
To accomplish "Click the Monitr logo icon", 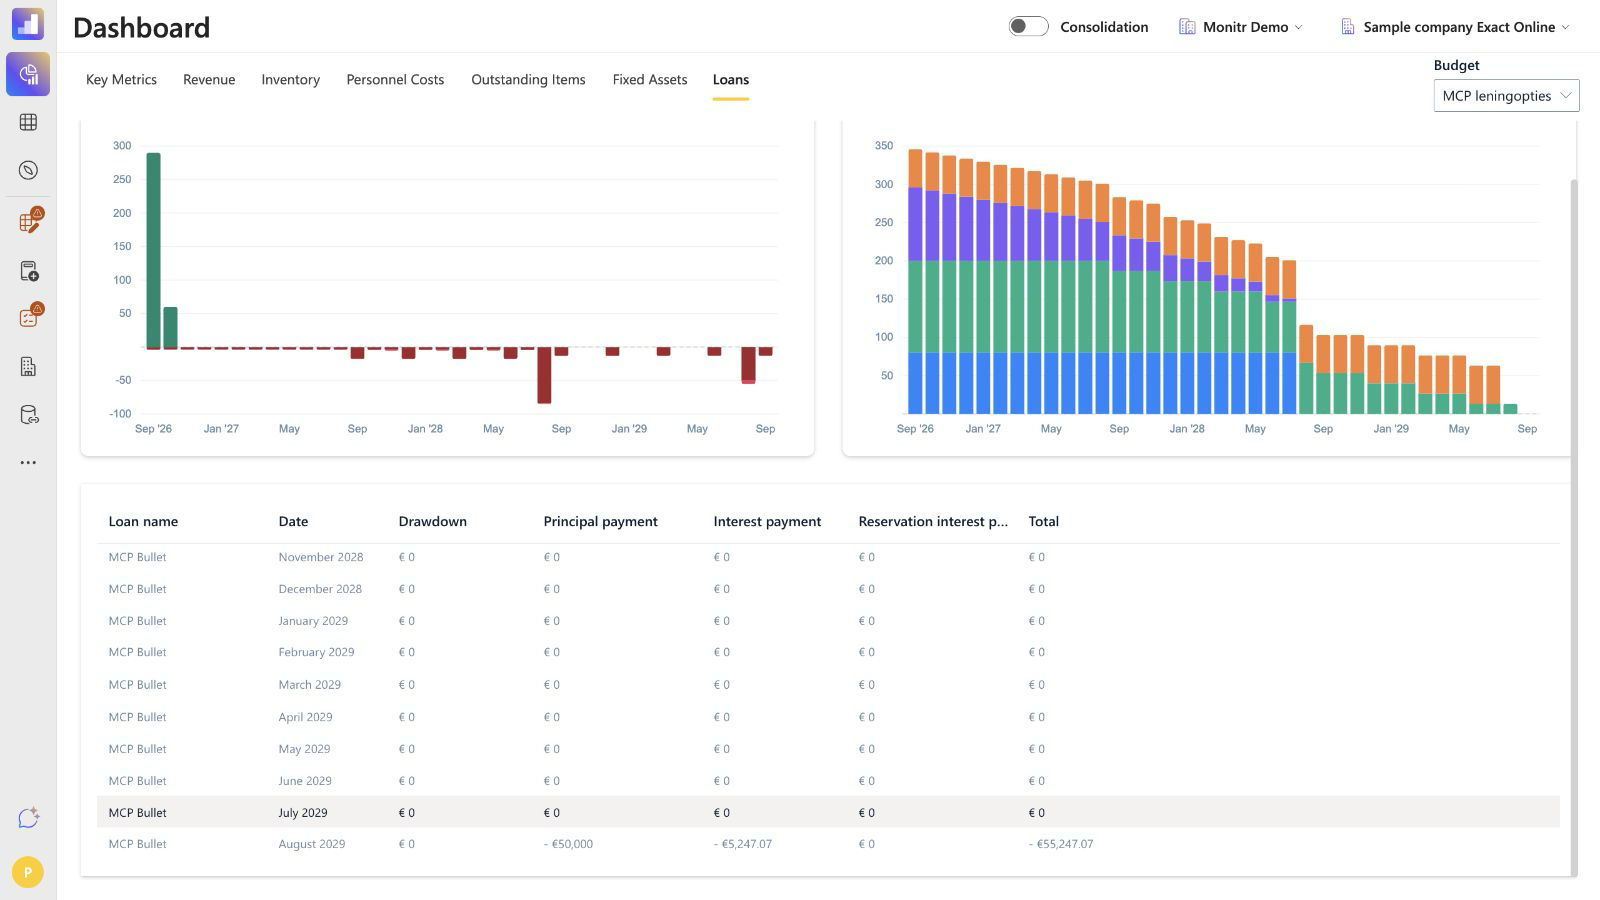I will 28,24.
